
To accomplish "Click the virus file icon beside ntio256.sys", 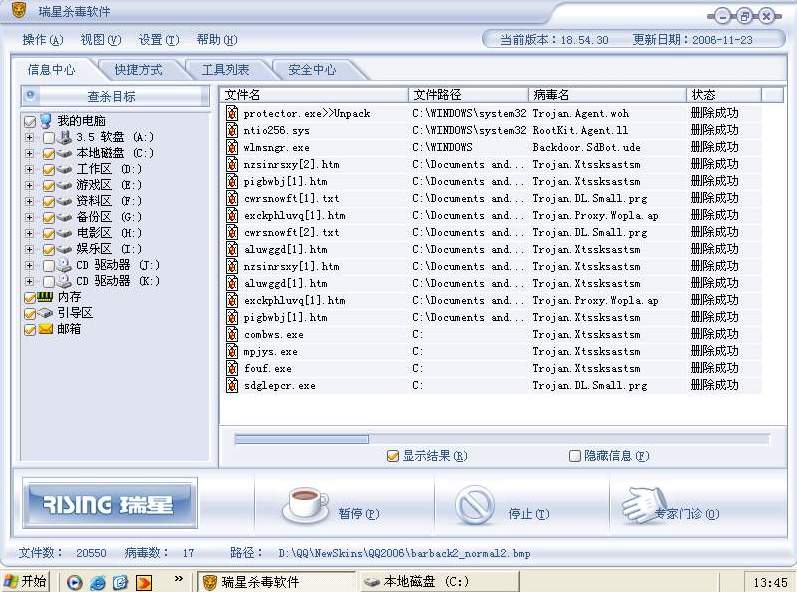I will click(232, 130).
